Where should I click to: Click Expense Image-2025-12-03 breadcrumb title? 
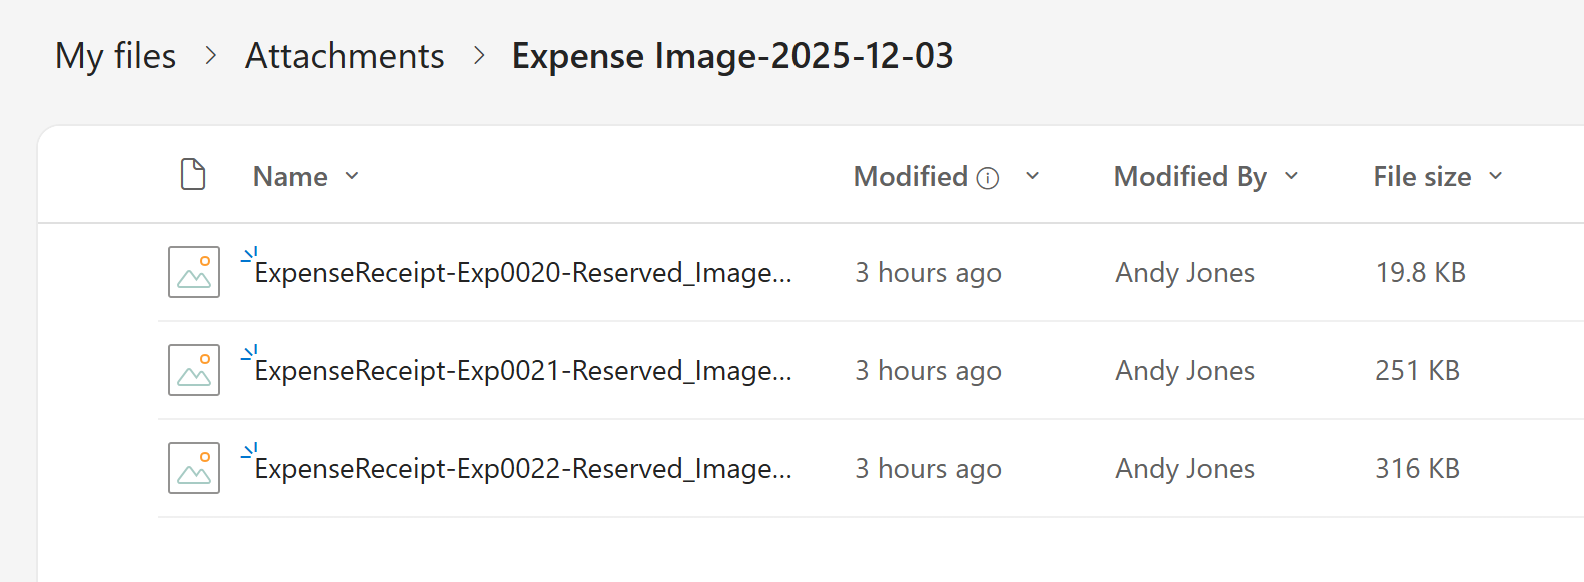pyautogui.click(x=732, y=56)
